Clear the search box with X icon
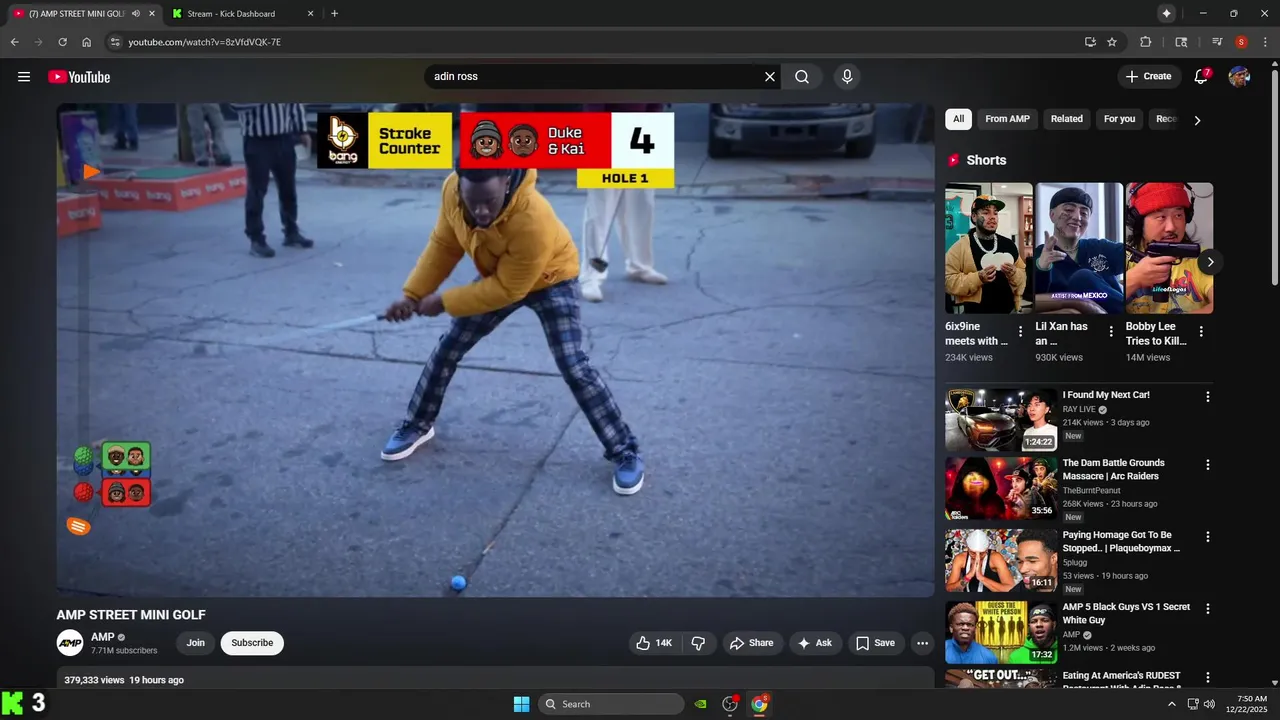1280x720 pixels. coord(770,77)
